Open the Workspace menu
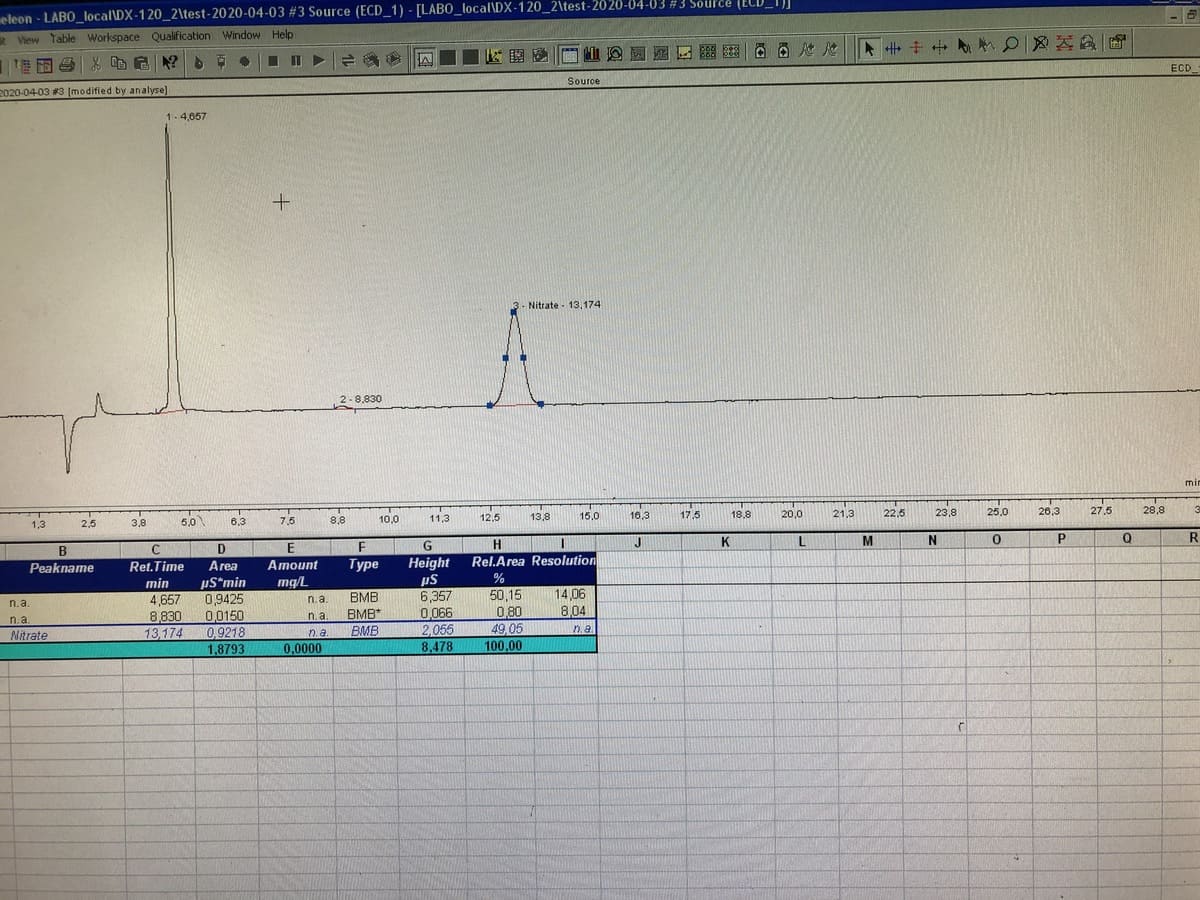Viewport: 1200px width, 900px height. (113, 37)
